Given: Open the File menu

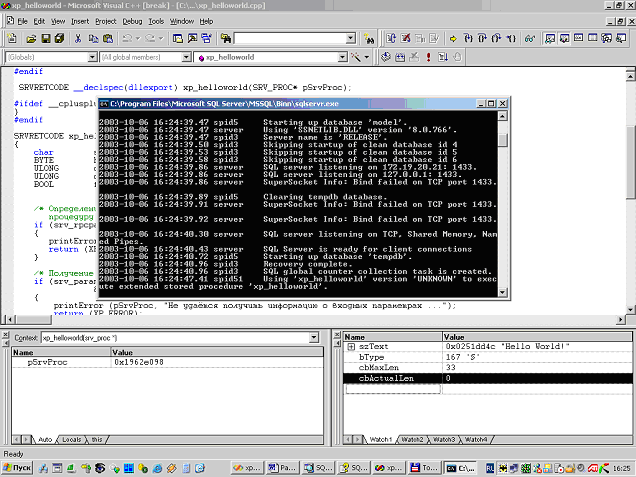Looking at the screenshot, I should (x=23, y=21).
